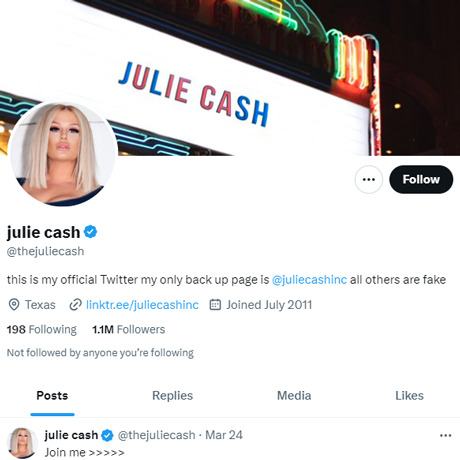The image size is (460, 460).
Task: Open the large profile picture
Action: coord(63,154)
